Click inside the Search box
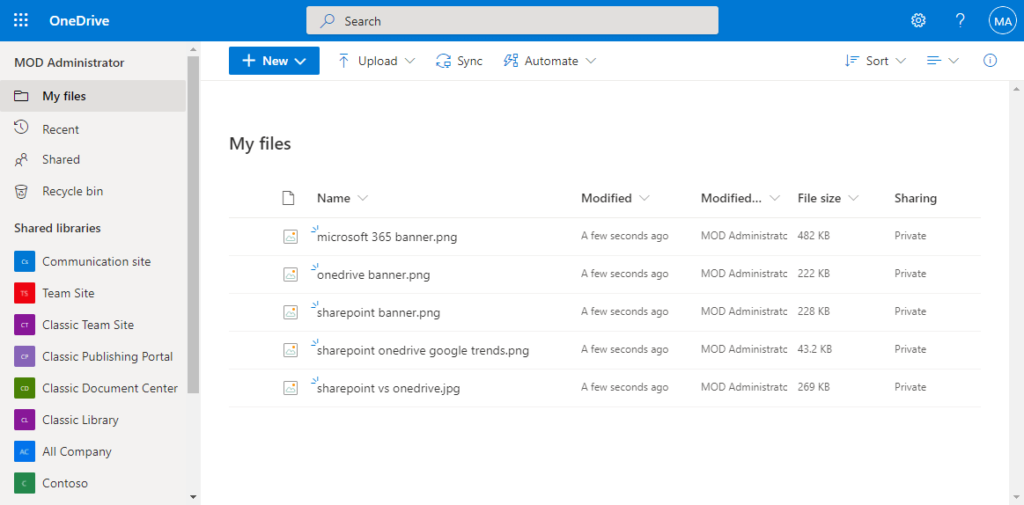This screenshot has height=505, width=1024. 512,21
